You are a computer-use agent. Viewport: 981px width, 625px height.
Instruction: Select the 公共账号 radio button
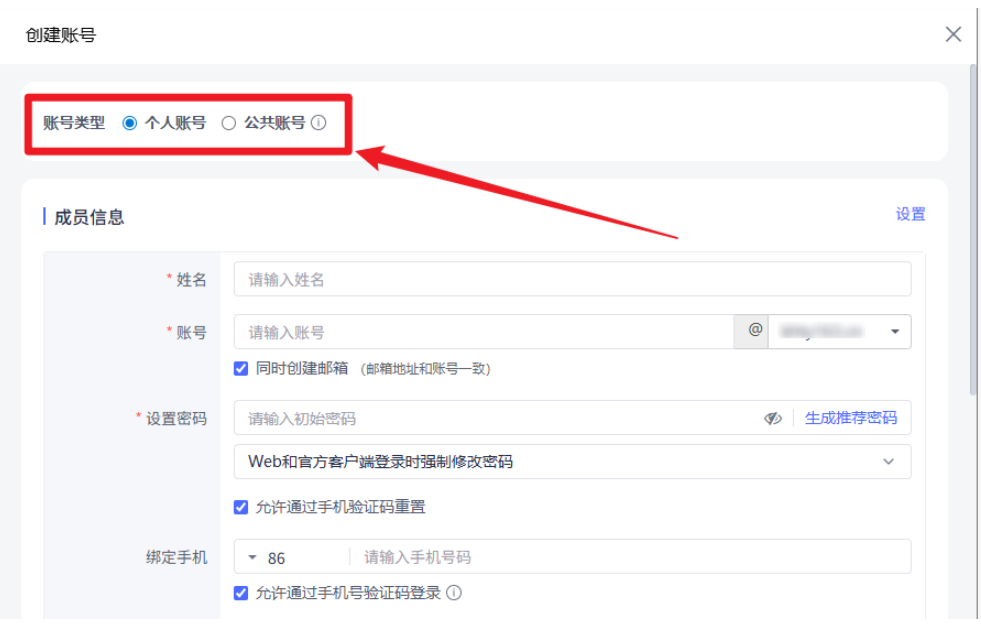(x=229, y=123)
